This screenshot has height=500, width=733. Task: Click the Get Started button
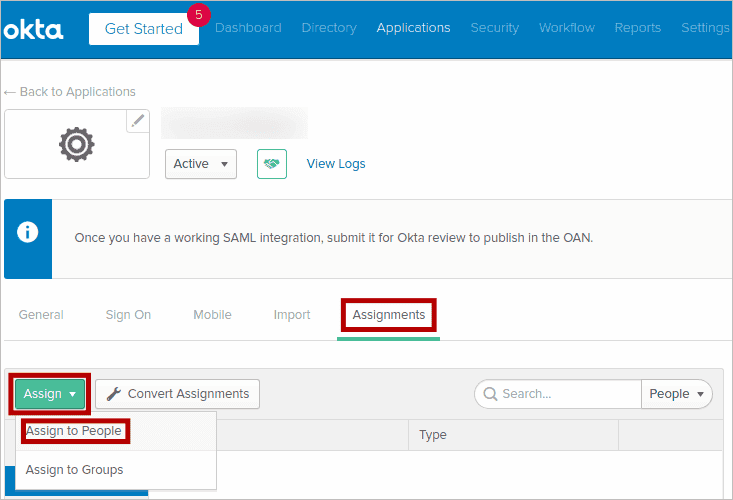pos(143,29)
